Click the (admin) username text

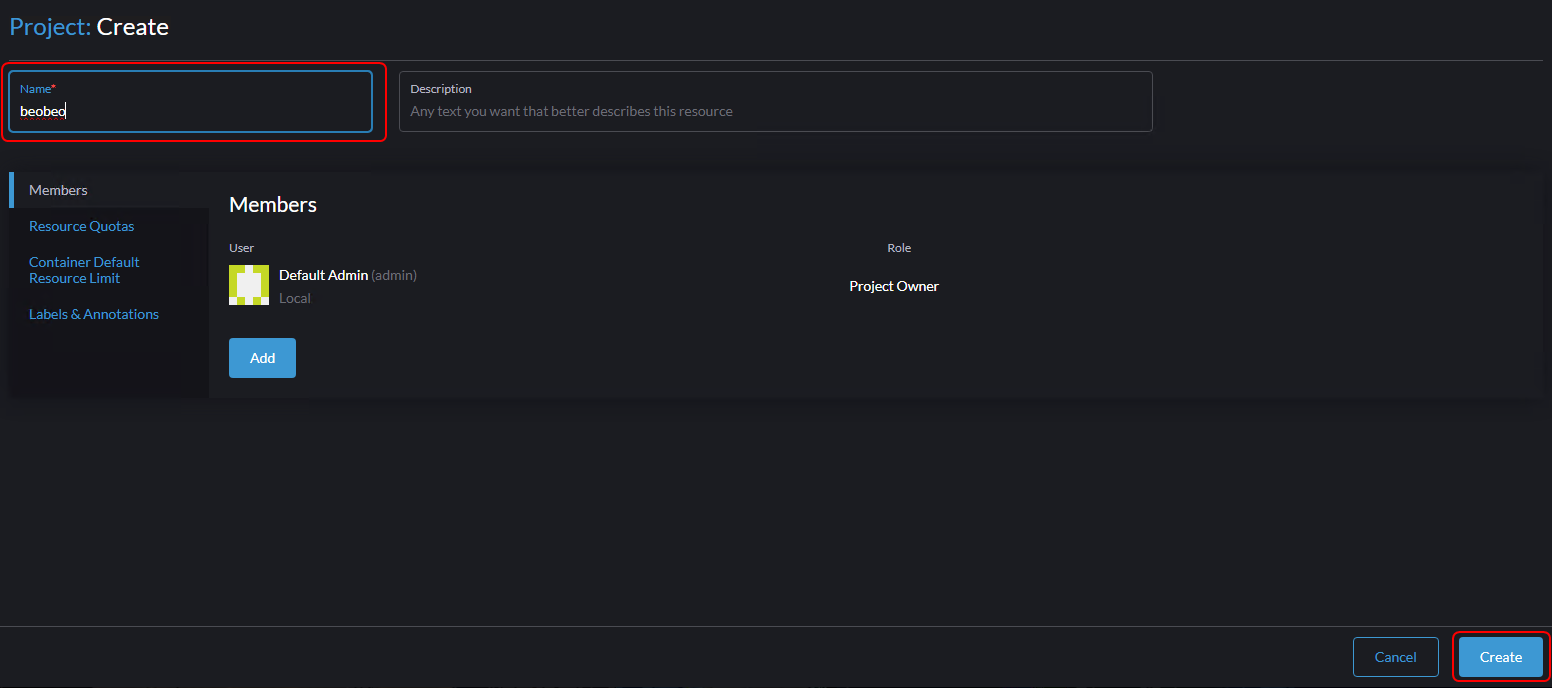point(394,275)
